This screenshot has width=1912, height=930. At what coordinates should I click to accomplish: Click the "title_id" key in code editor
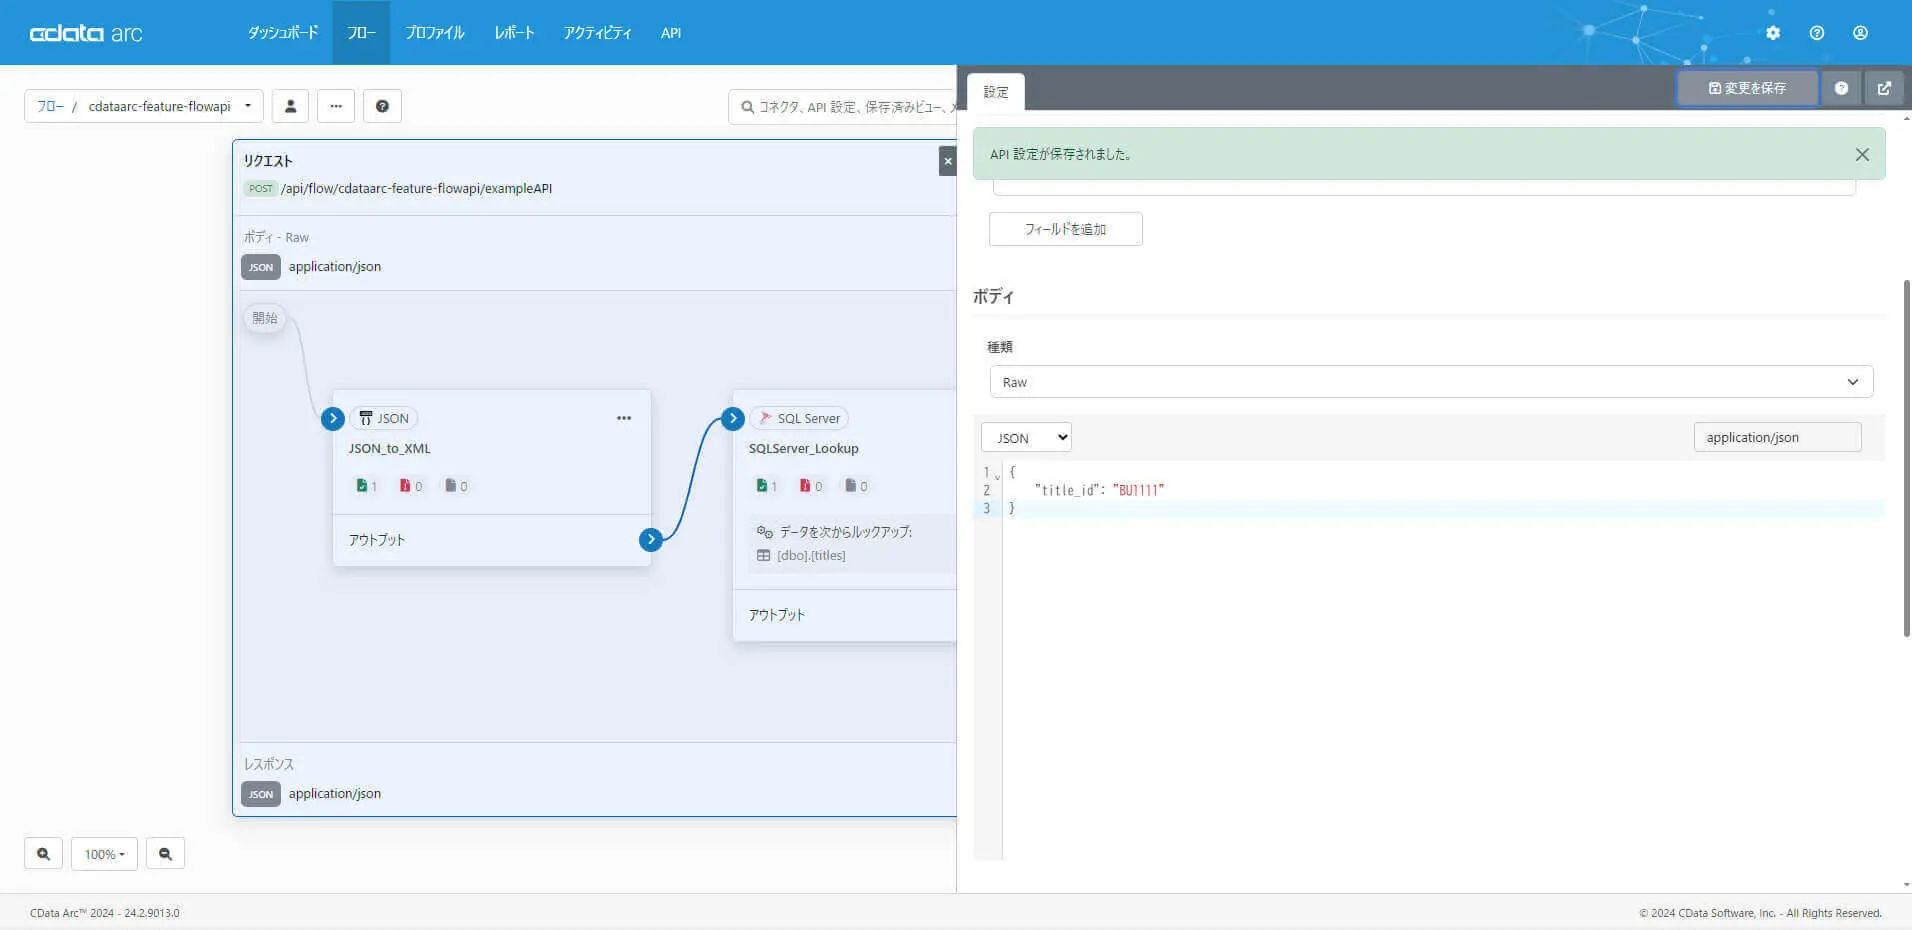click(1067, 490)
